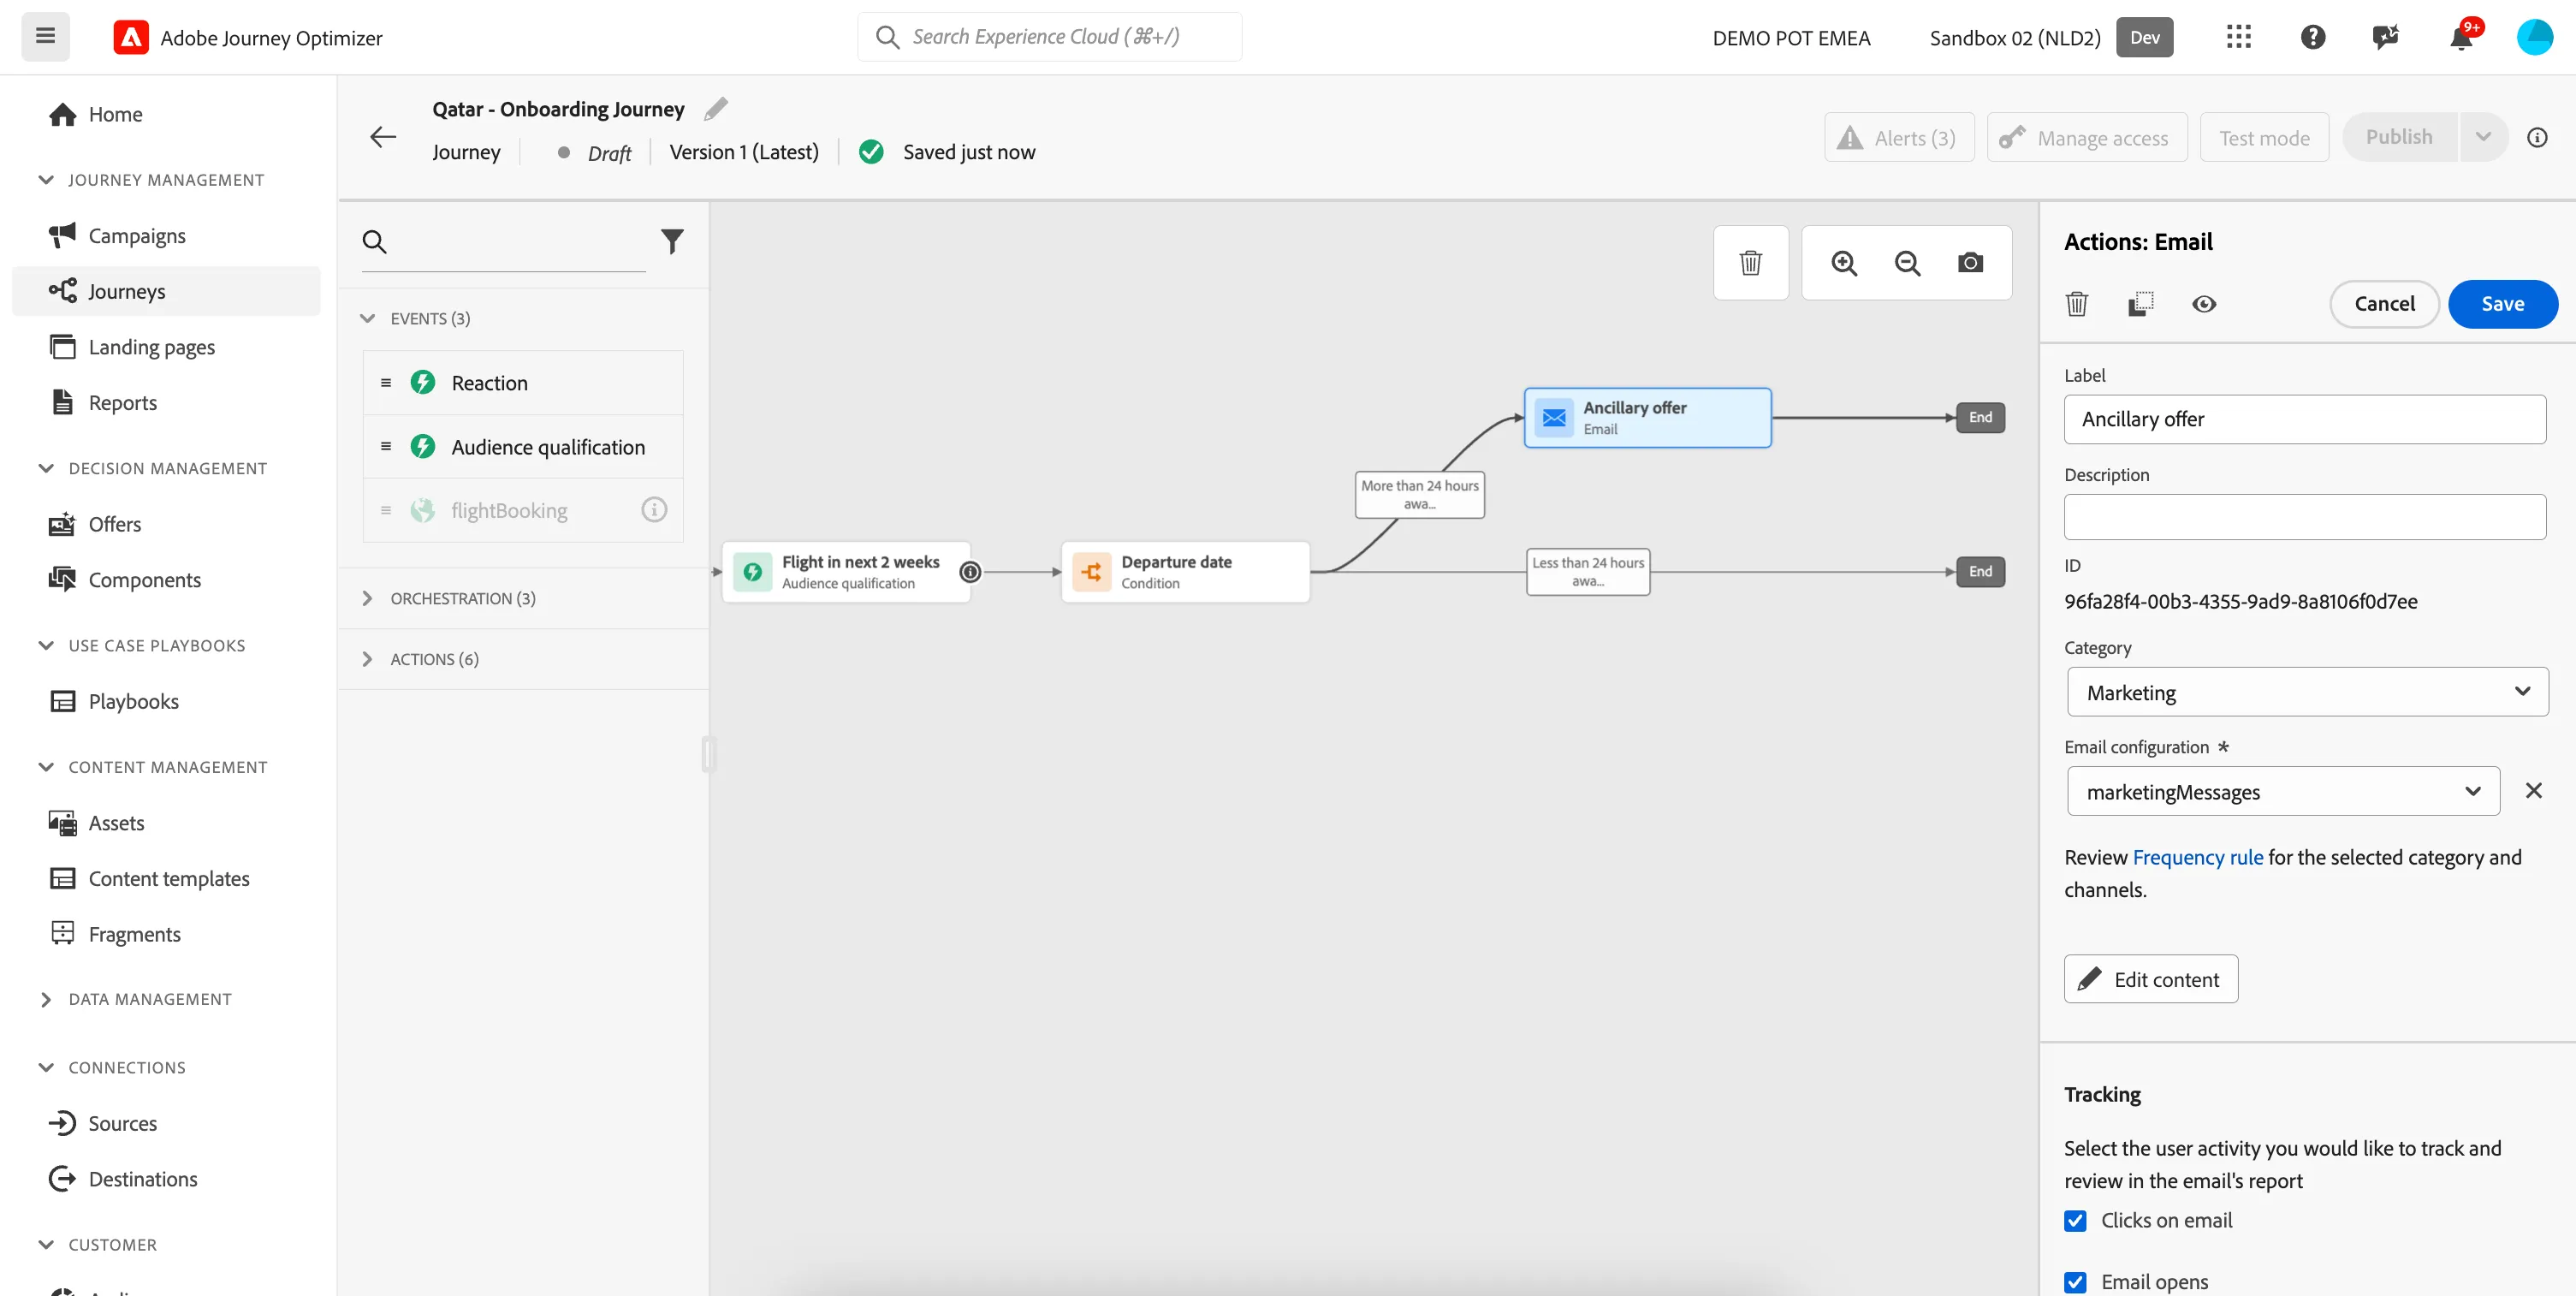Open the feedback chat icon
The height and width of the screenshot is (1296, 2576).
pyautogui.click(x=2386, y=37)
